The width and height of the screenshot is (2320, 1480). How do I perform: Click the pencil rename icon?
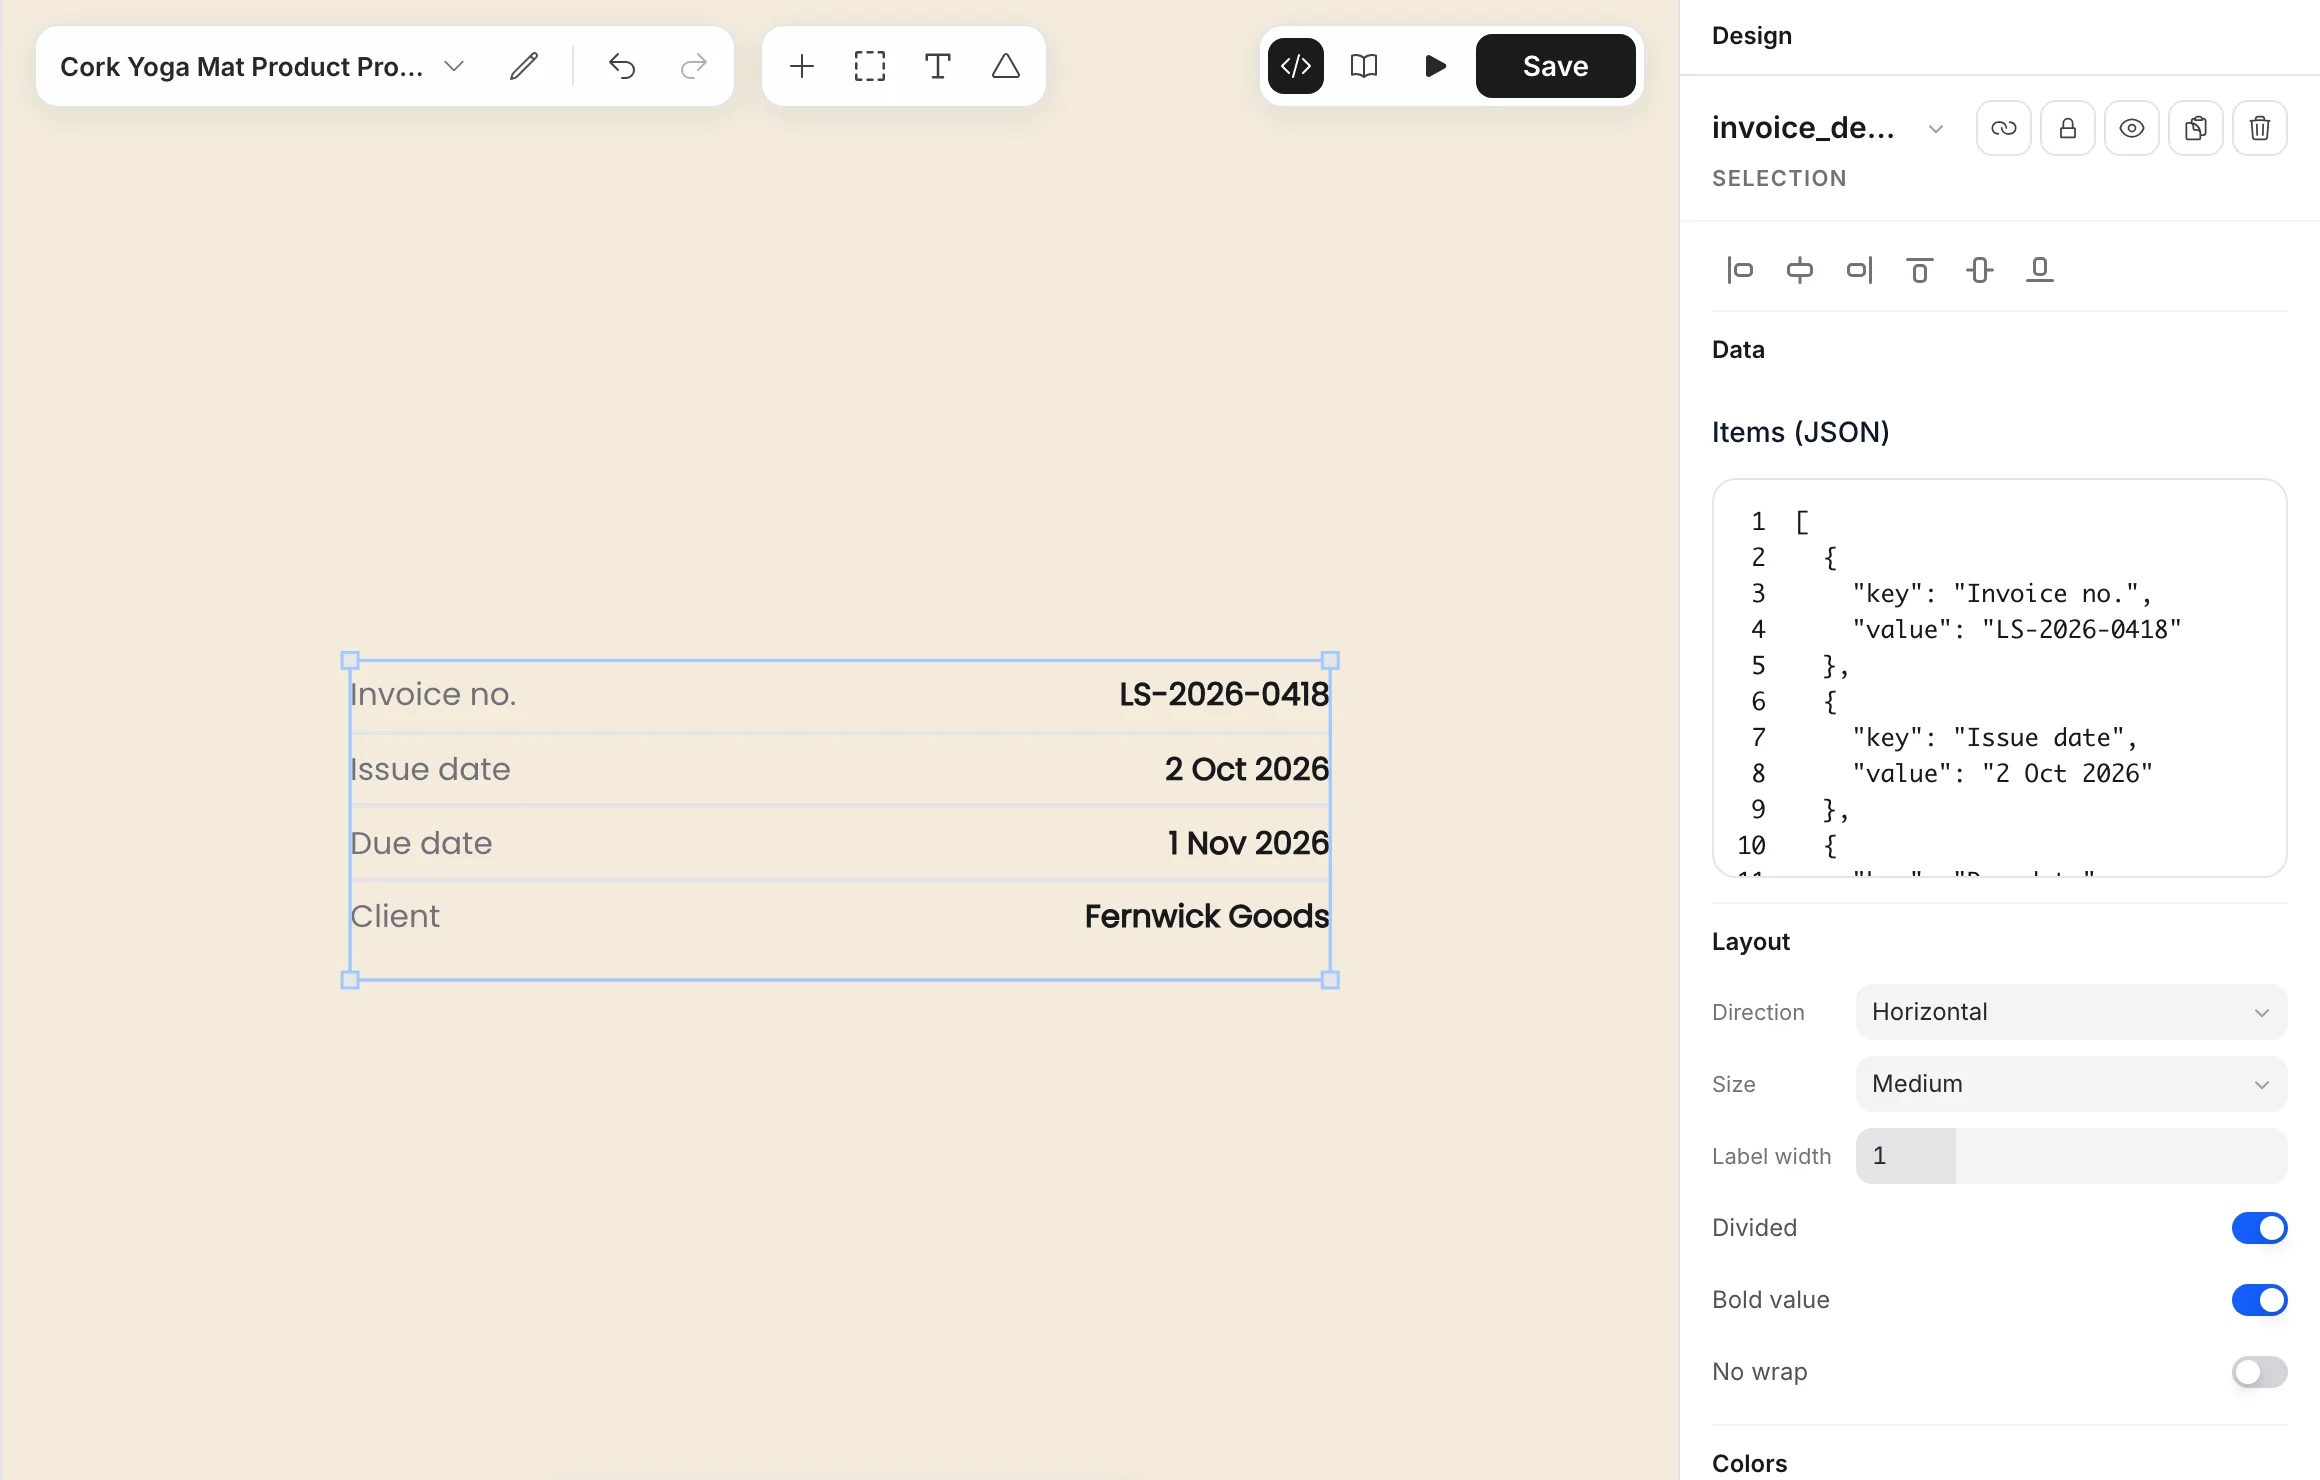(524, 67)
